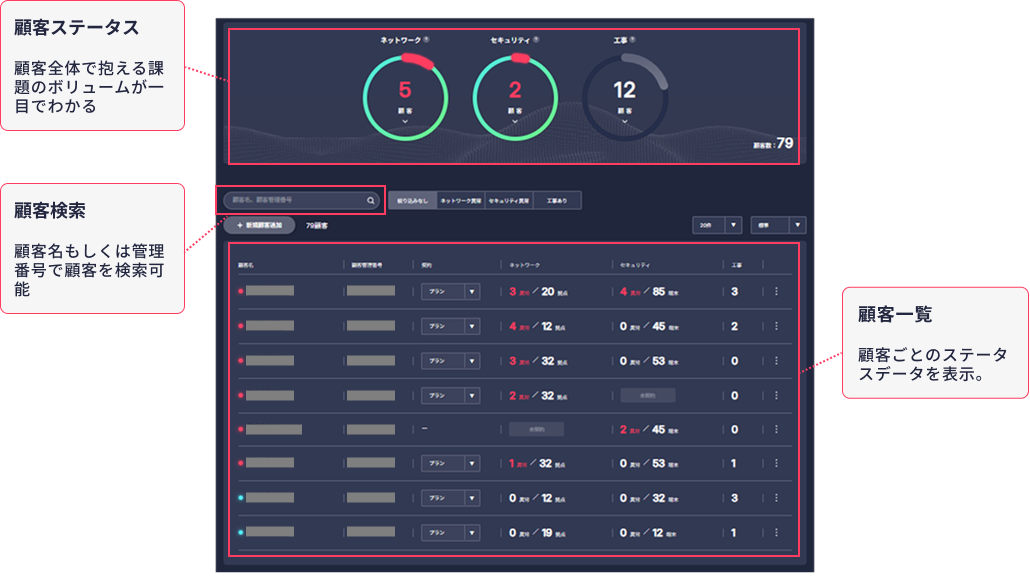This screenshot has height=578, width=1030.
Task: Open kebab menu for row with network 0/12
Action: tap(776, 498)
